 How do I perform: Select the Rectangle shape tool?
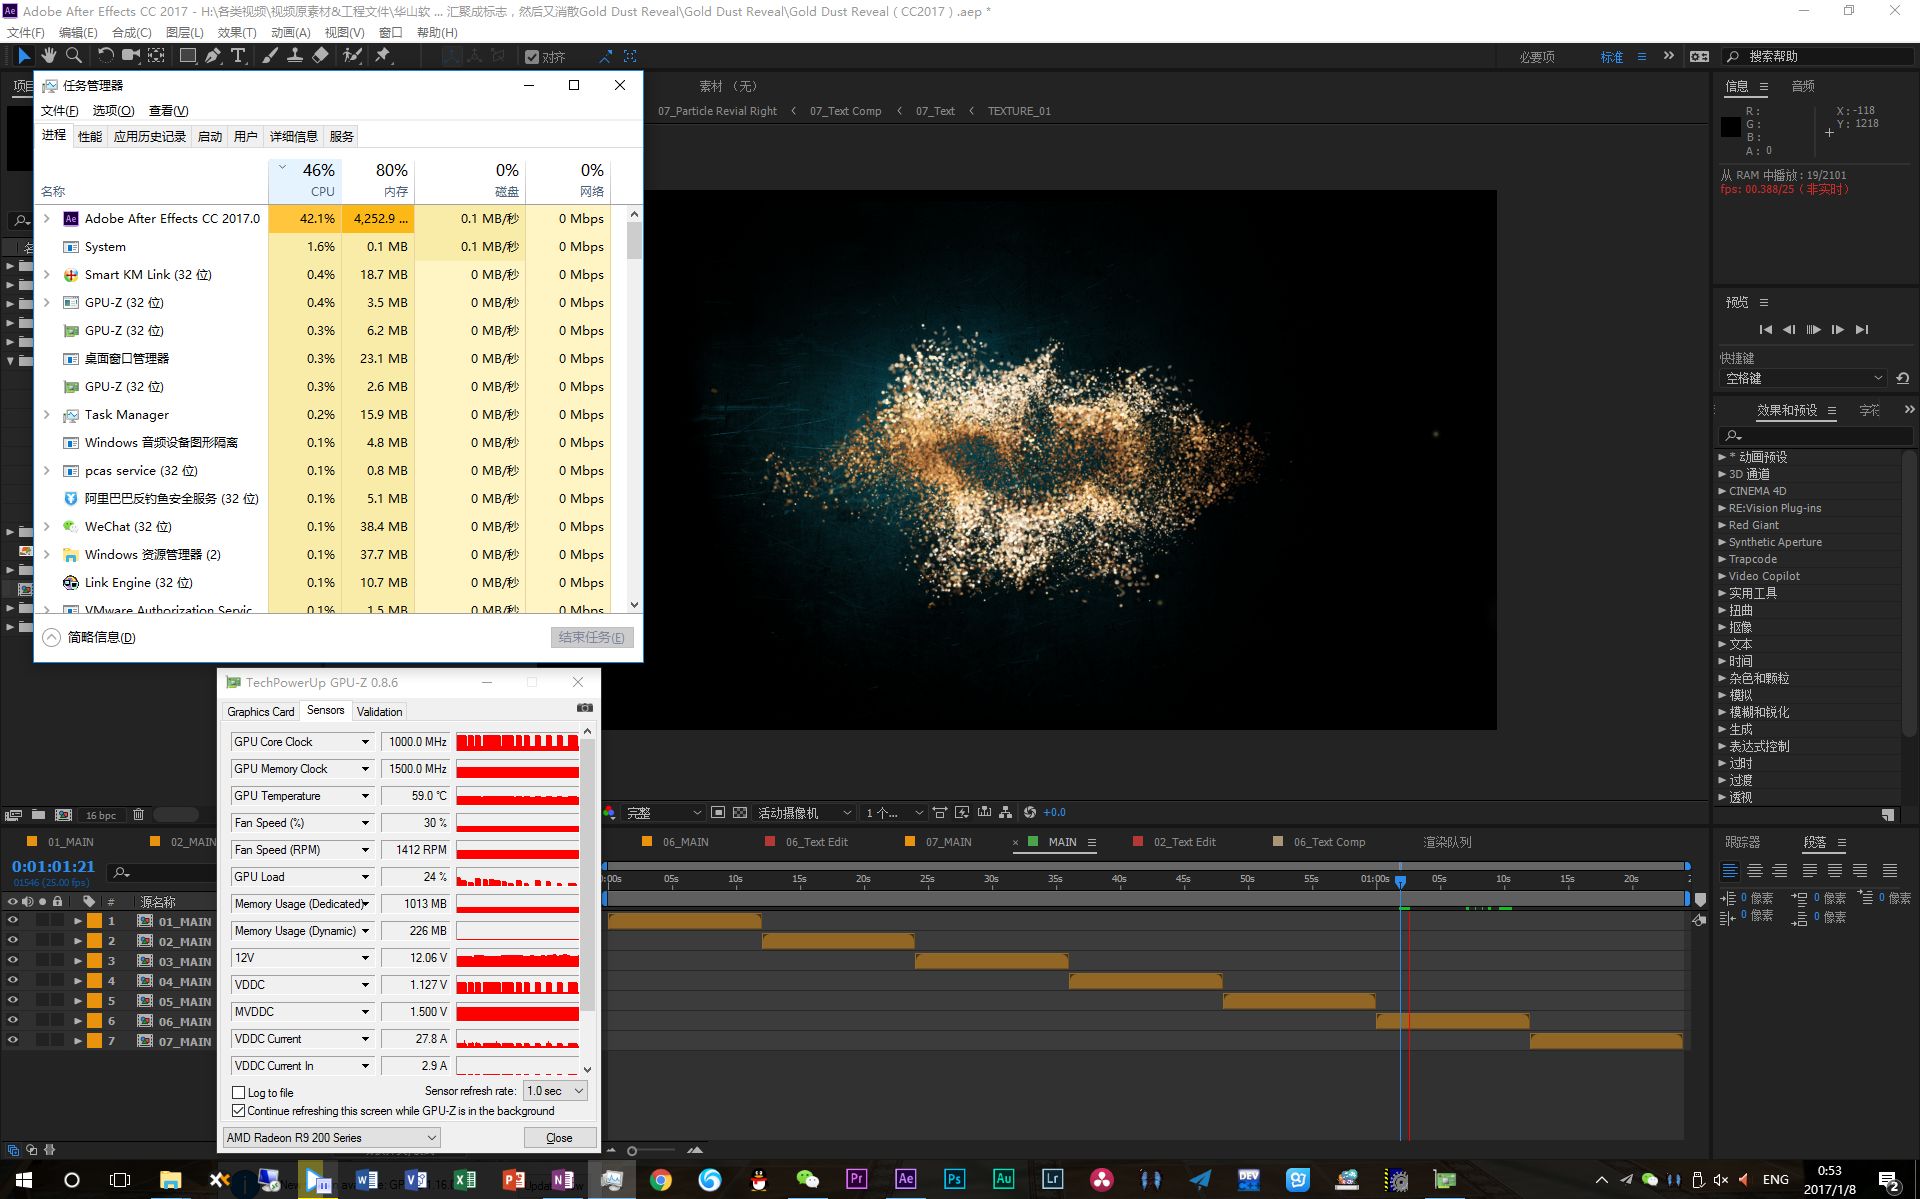point(187,56)
